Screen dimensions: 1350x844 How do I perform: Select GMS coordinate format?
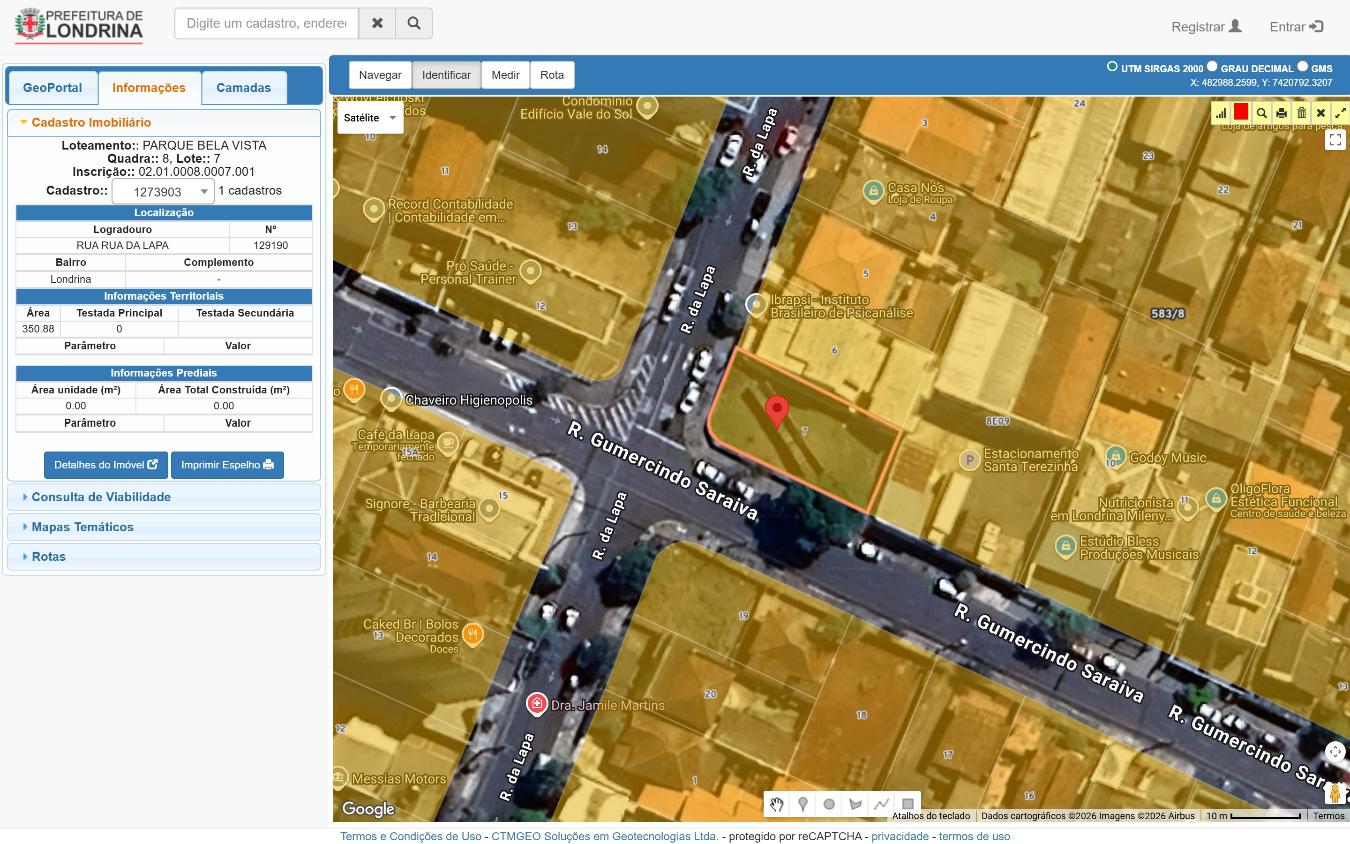tap(1302, 67)
